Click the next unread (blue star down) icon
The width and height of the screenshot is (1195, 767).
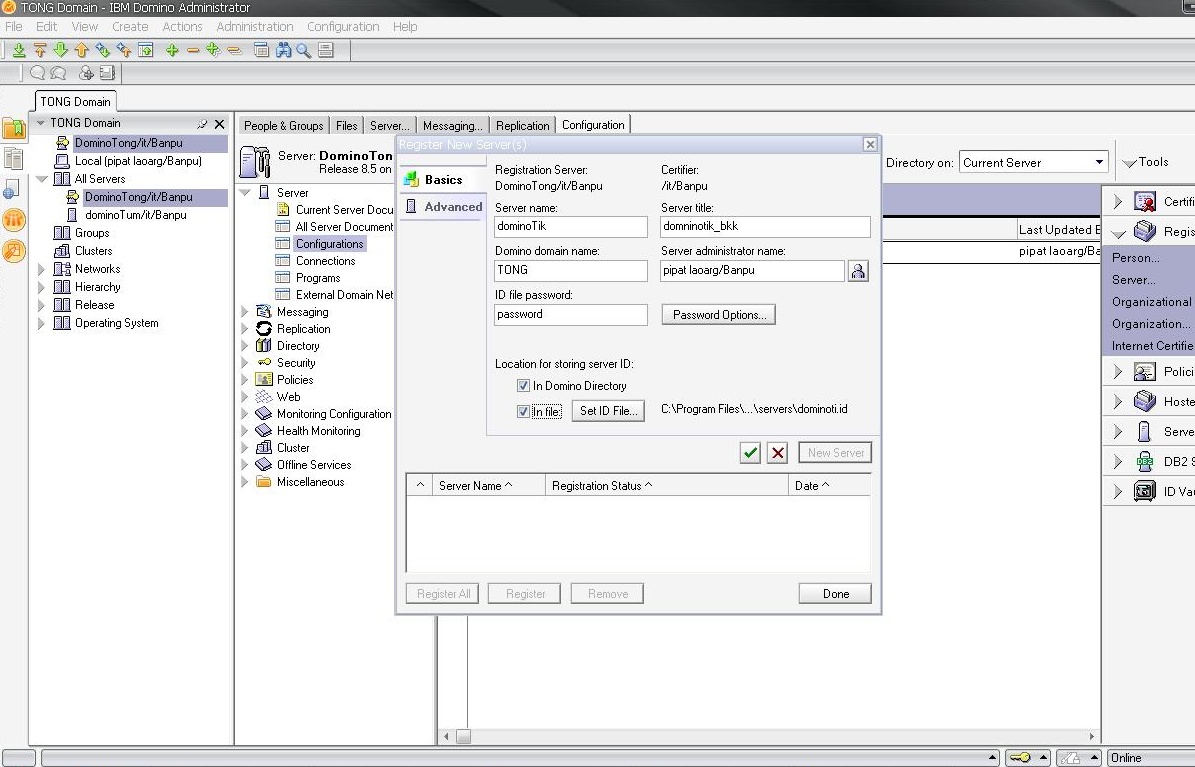pyautogui.click(x=102, y=50)
